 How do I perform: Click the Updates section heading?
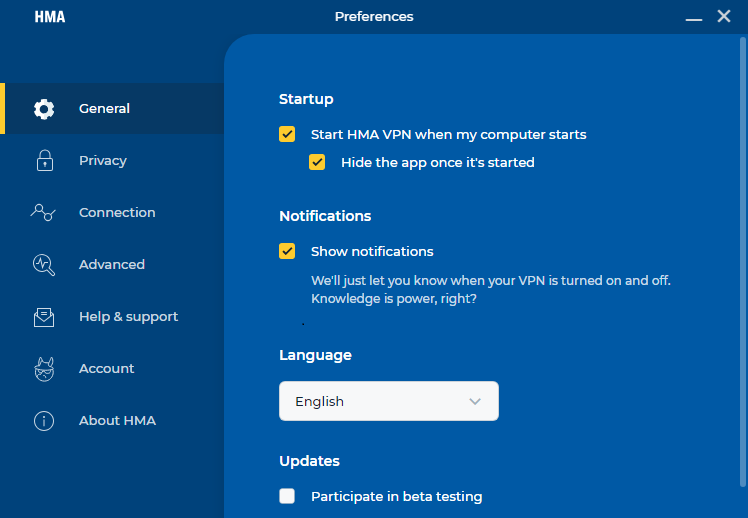[x=310, y=461]
